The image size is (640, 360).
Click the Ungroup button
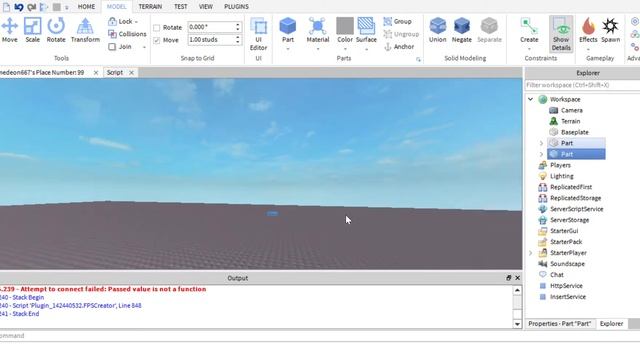[401, 34]
